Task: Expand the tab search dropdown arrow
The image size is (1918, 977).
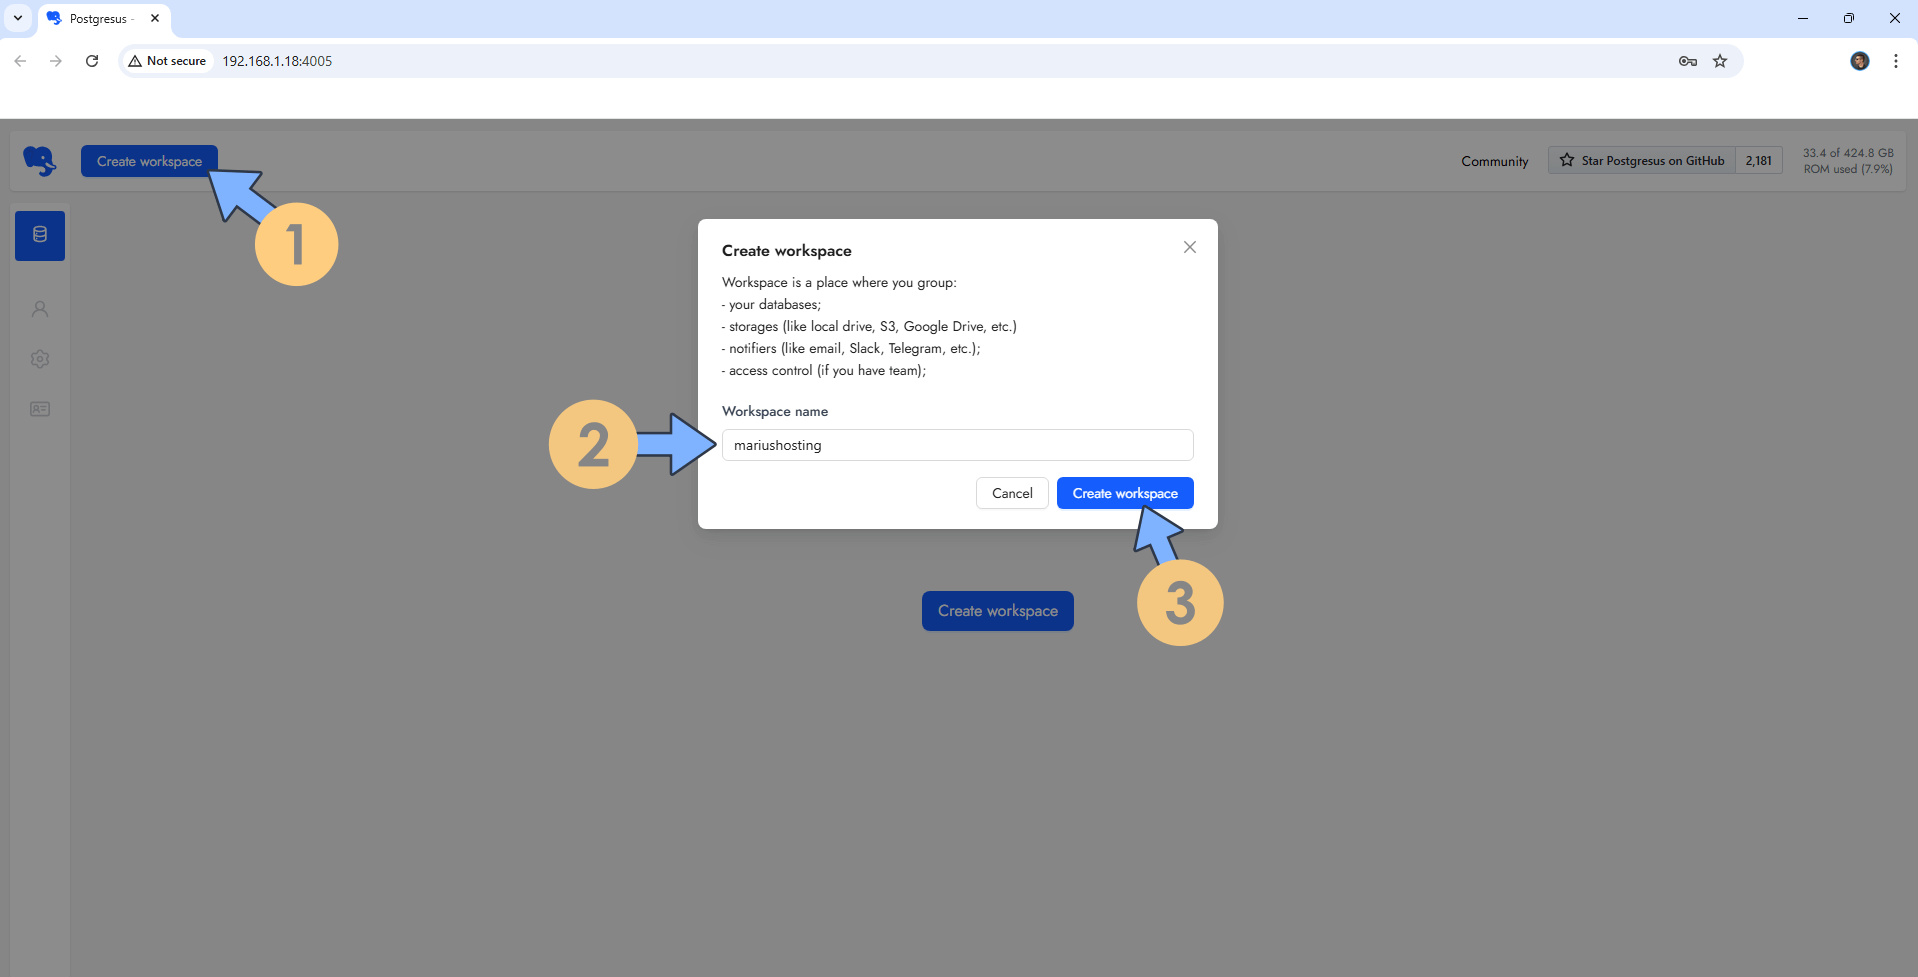Action: 18,18
